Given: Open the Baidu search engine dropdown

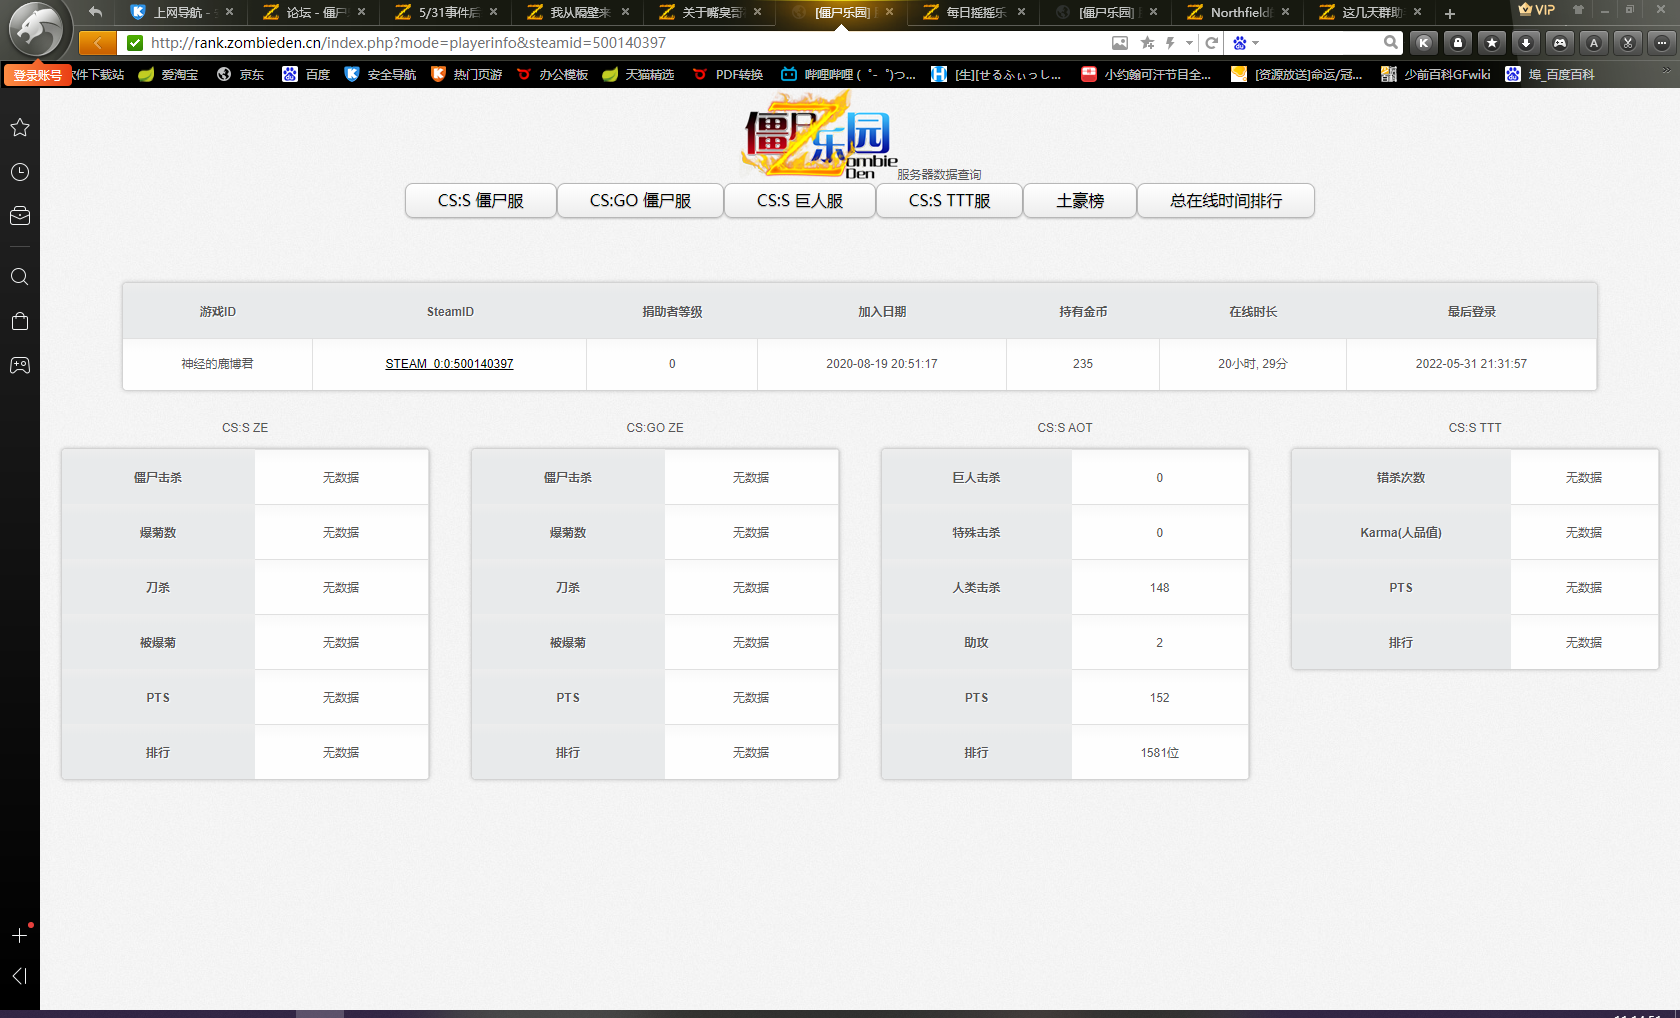Looking at the screenshot, I should [x=1246, y=43].
